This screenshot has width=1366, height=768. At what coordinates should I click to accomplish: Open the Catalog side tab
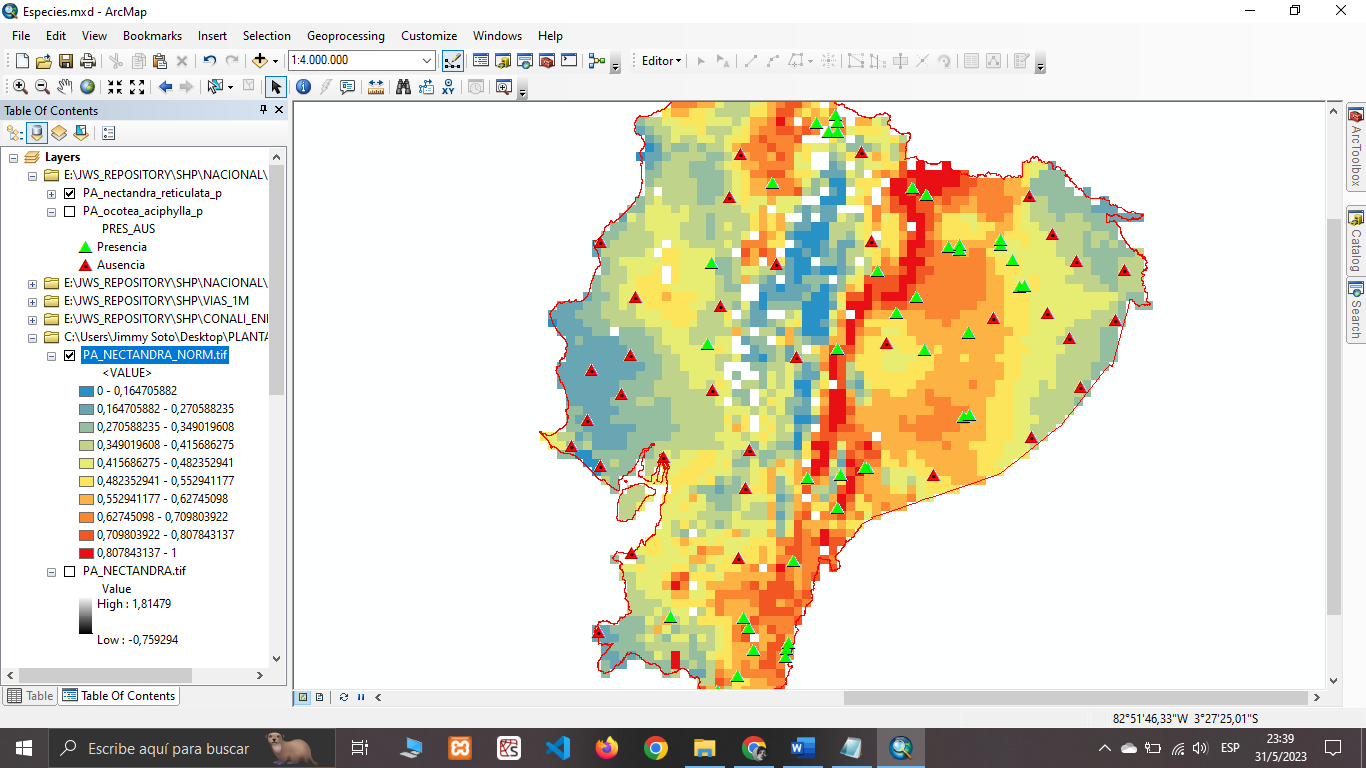click(1356, 242)
